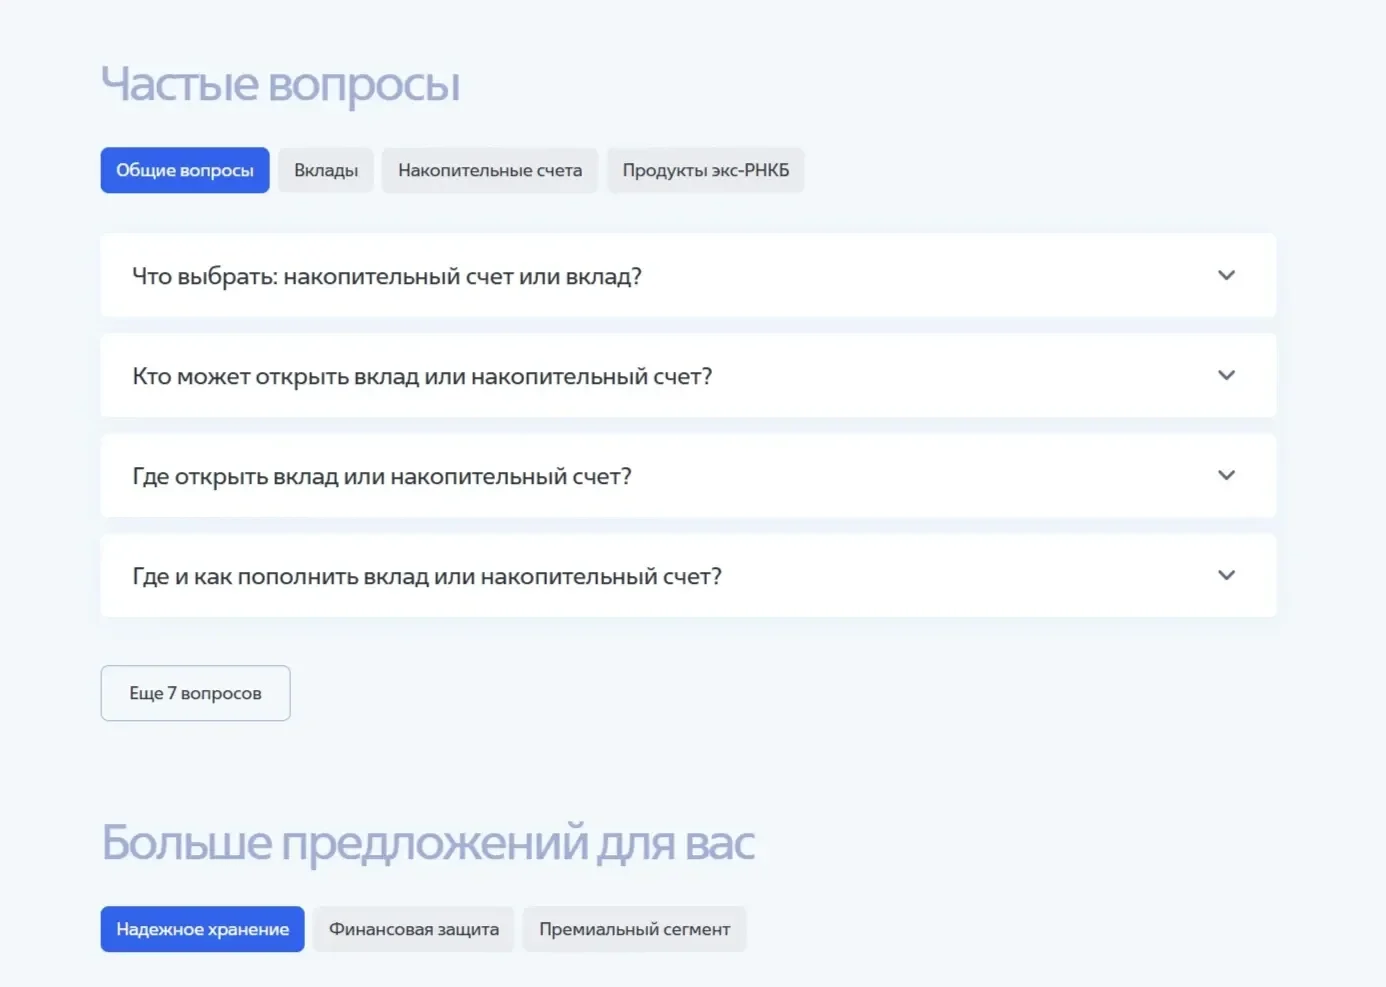Click text Где открыть вклад или накопительный счет?
1386x987 pixels.
click(x=382, y=476)
